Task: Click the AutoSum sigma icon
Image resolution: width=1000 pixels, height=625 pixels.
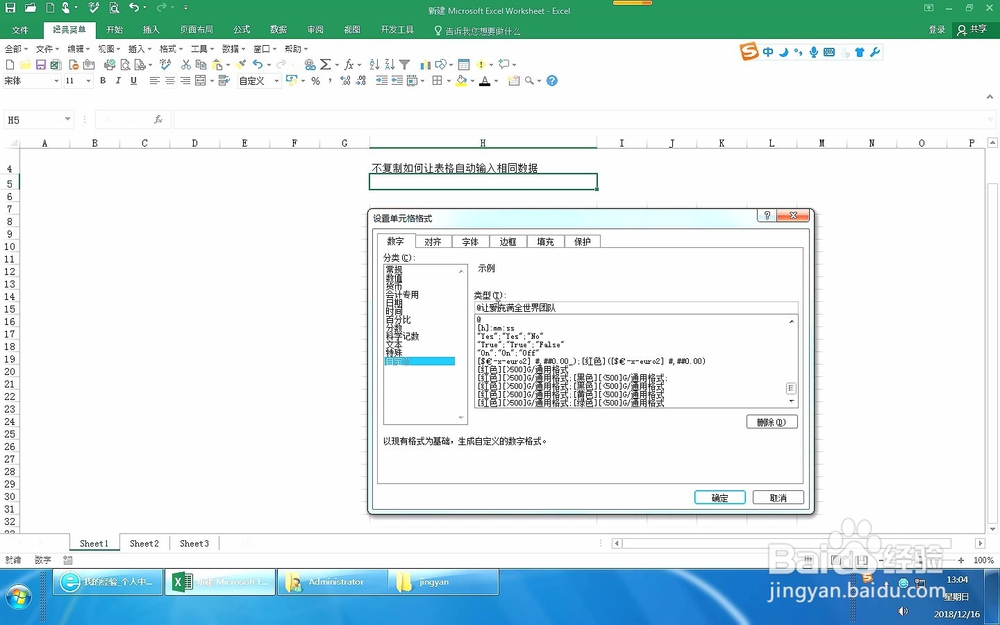Action: [x=326, y=64]
